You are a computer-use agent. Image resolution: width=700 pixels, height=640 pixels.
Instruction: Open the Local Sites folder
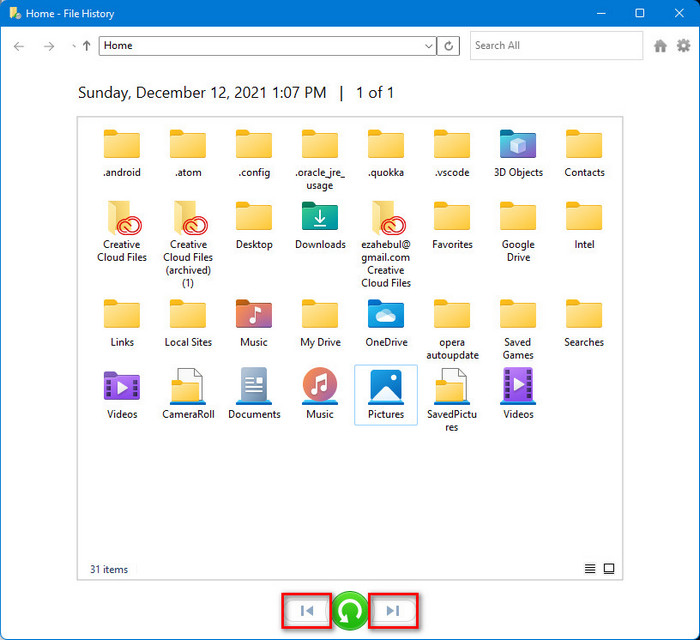point(188,323)
